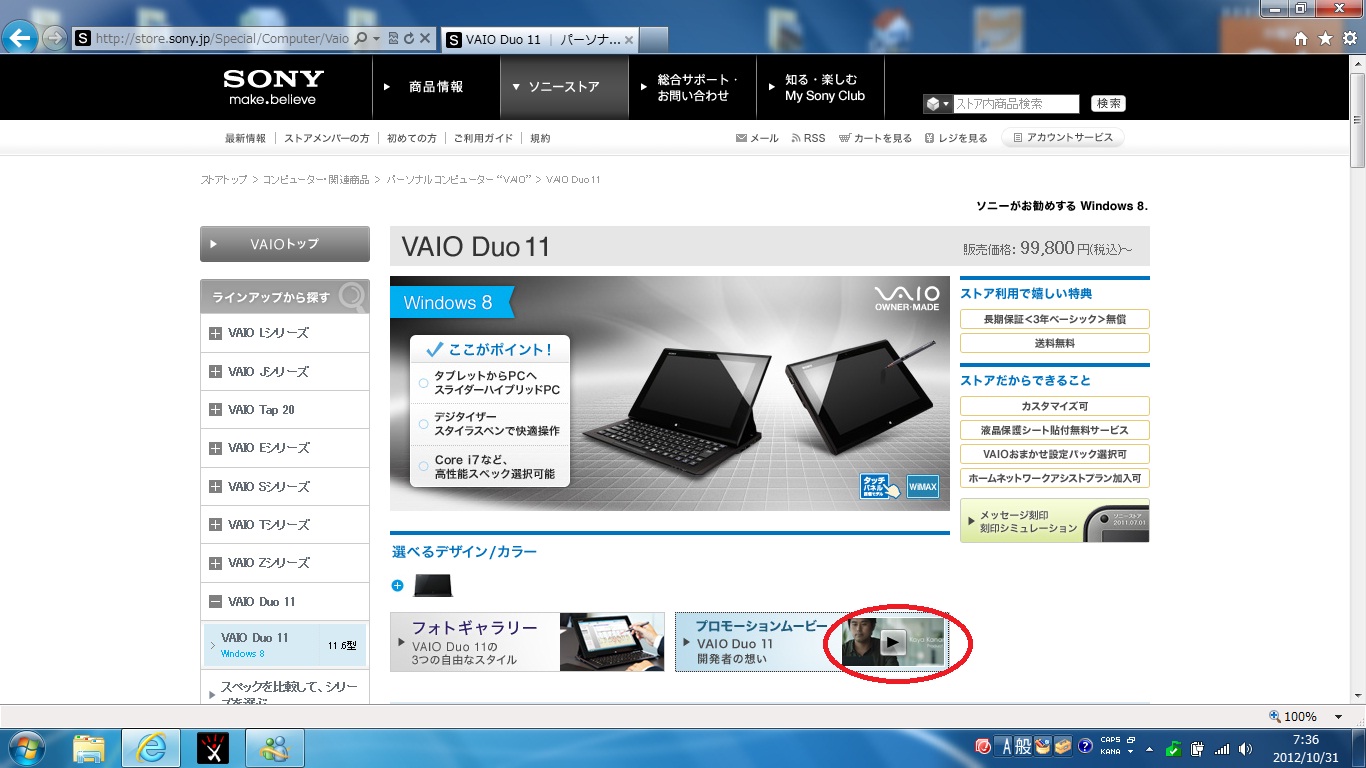Select the VAIO Duo 11 browser tab

538,39
